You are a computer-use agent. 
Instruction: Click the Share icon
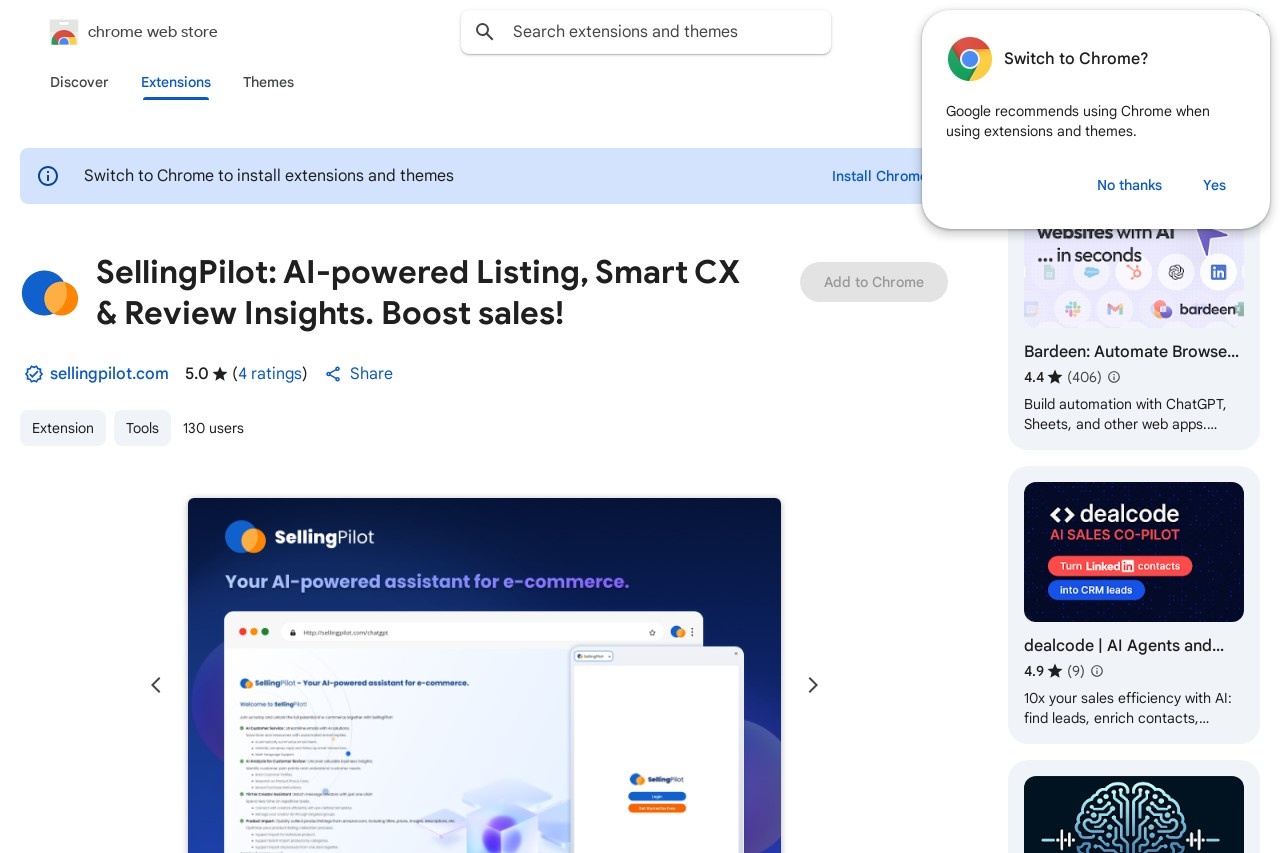[x=333, y=374]
